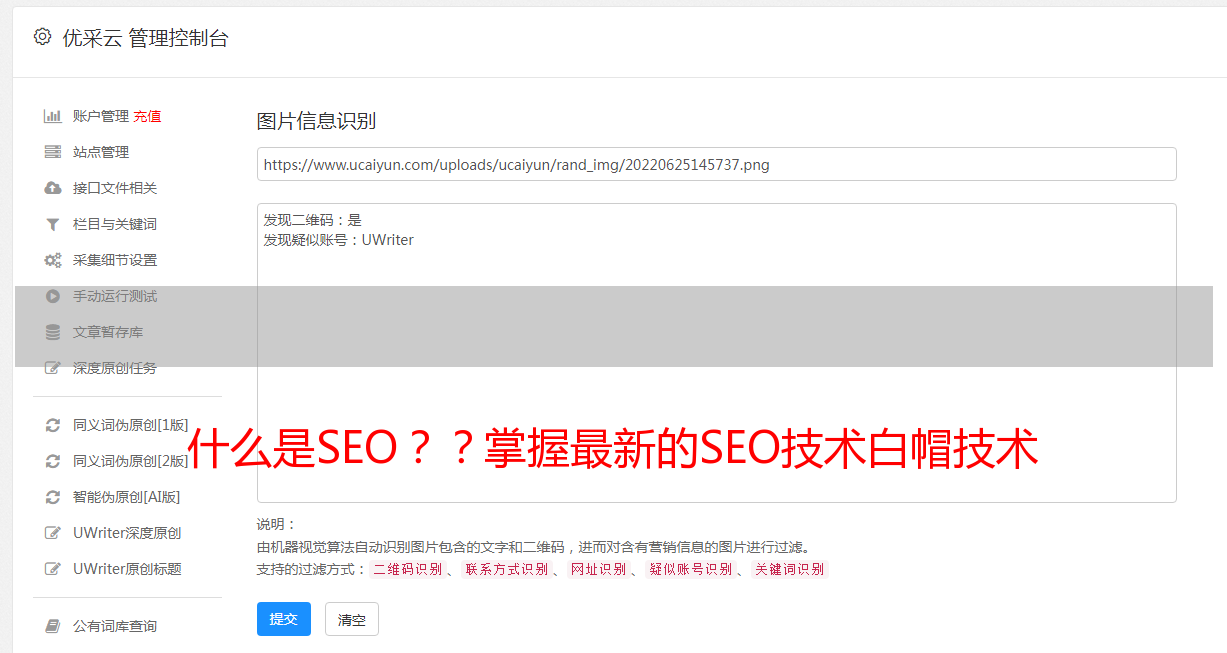Click the book icon for 公有词库查询
1227x653 pixels.
(53, 626)
